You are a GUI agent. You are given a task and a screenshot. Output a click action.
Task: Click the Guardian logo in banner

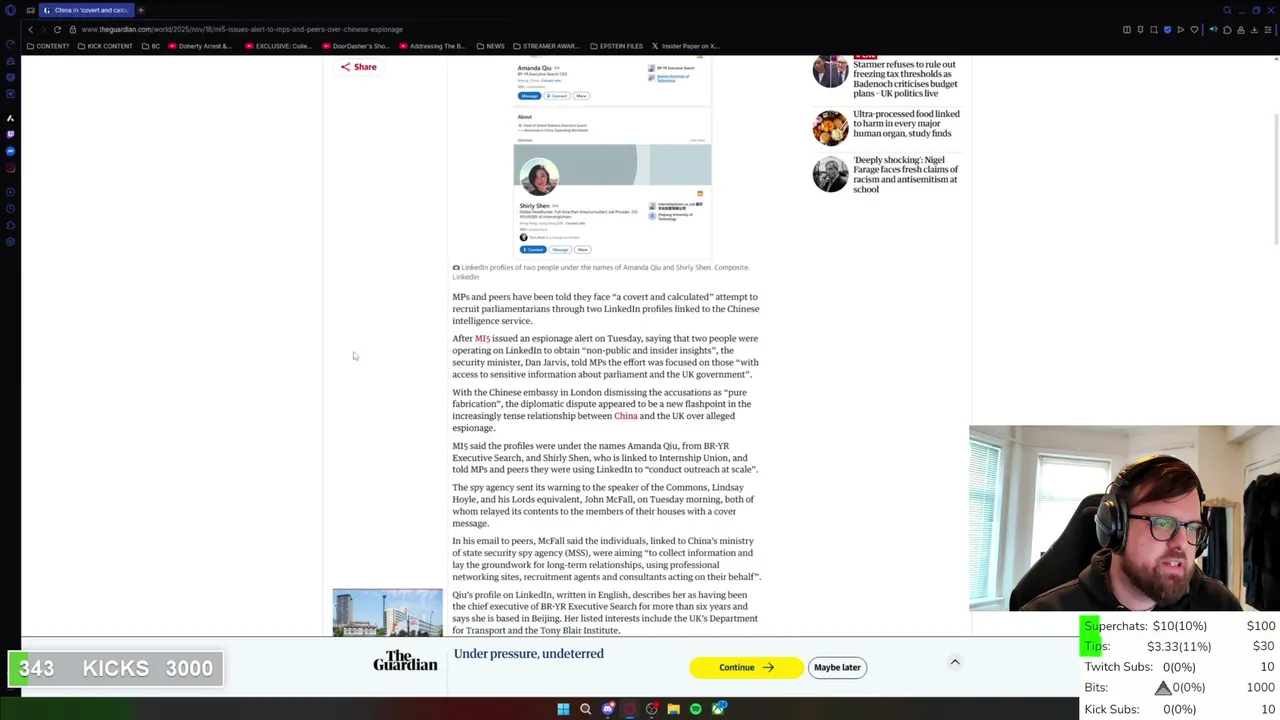[405, 661]
